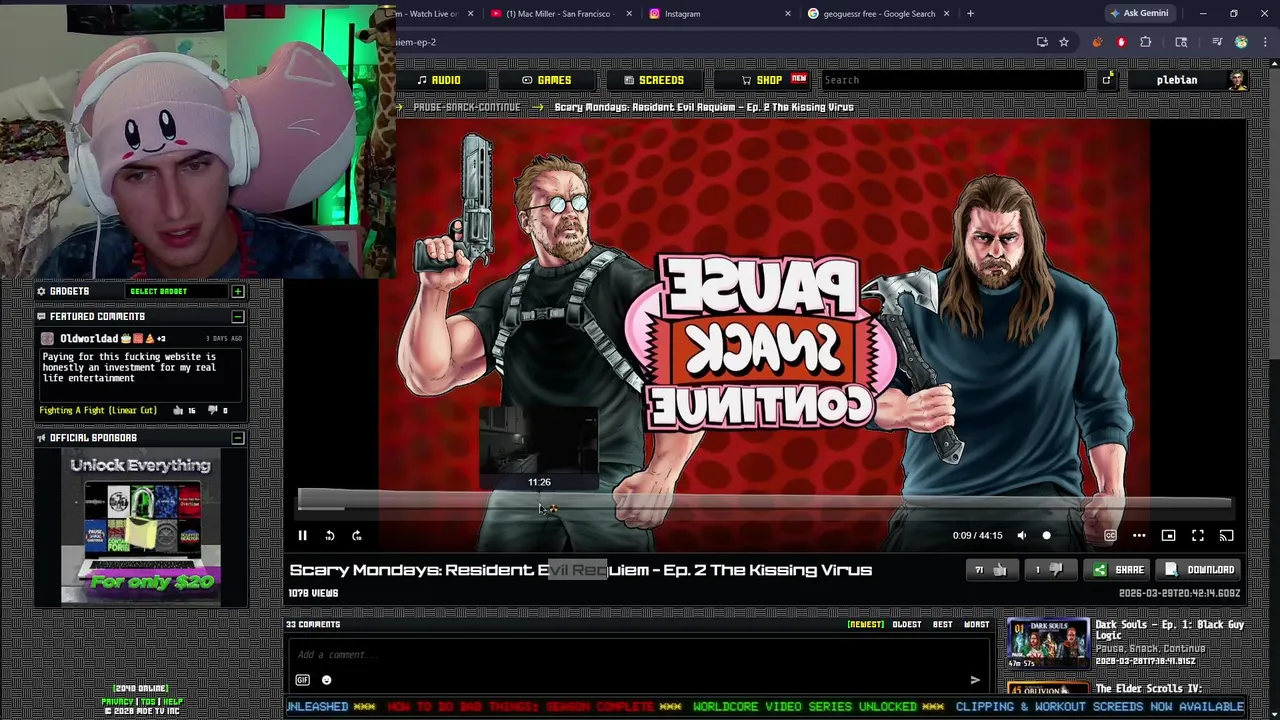Open the TOS footer link
1280x720 pixels.
tap(148, 702)
